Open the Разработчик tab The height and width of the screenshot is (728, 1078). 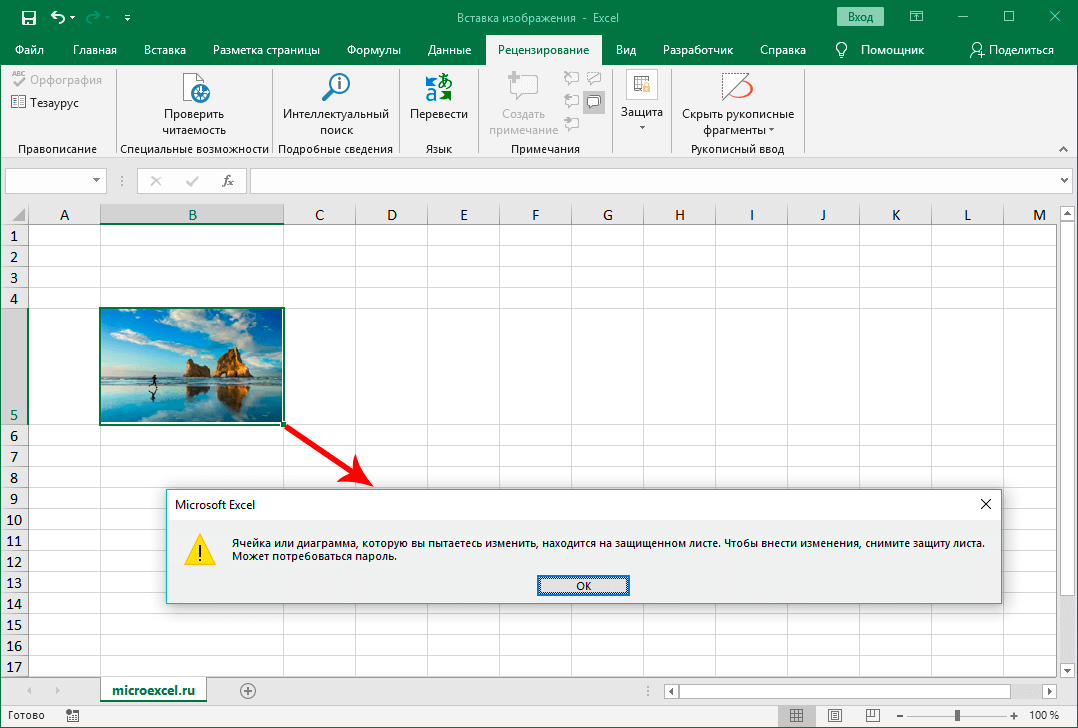point(698,50)
